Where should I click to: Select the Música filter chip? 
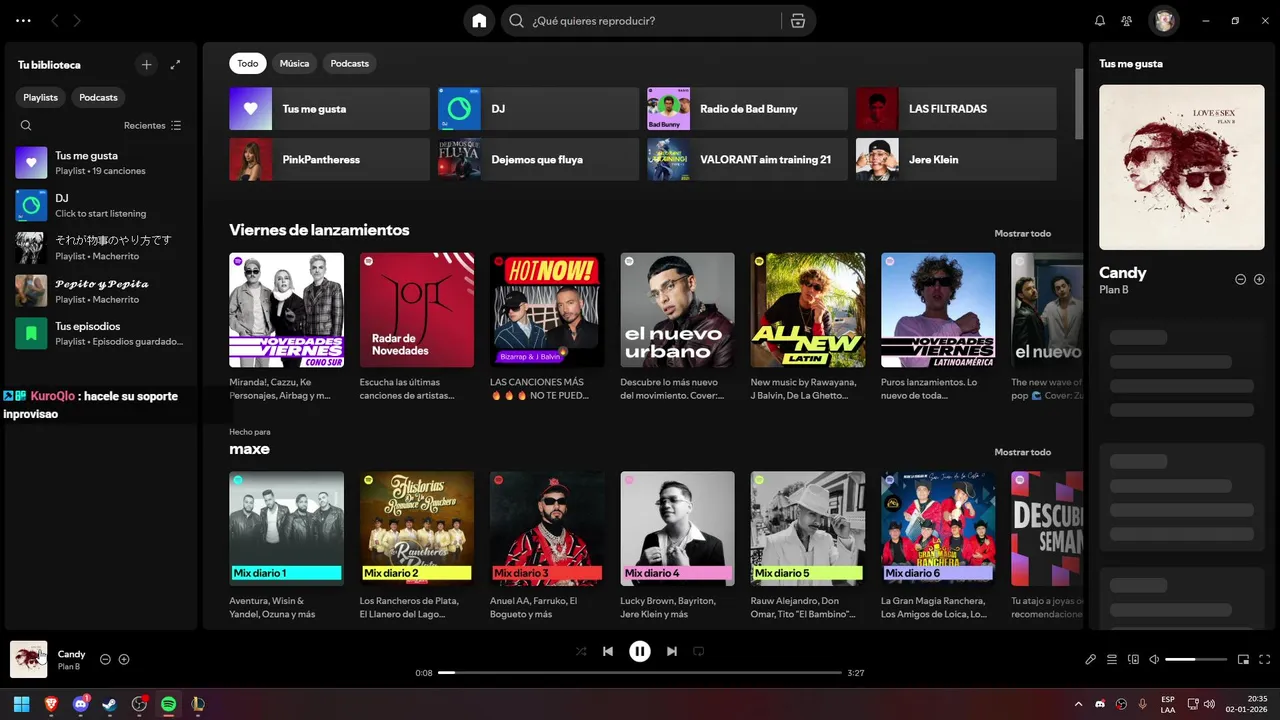pos(294,63)
